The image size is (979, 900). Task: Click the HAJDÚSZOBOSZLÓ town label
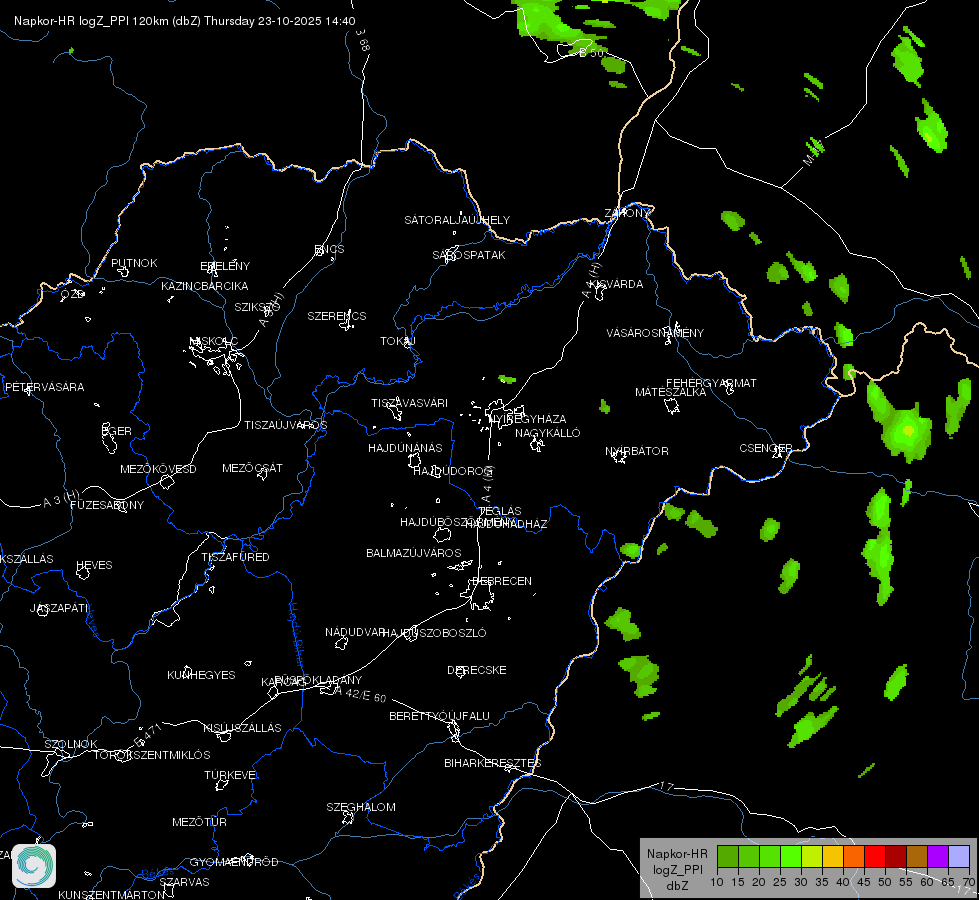pos(435,633)
